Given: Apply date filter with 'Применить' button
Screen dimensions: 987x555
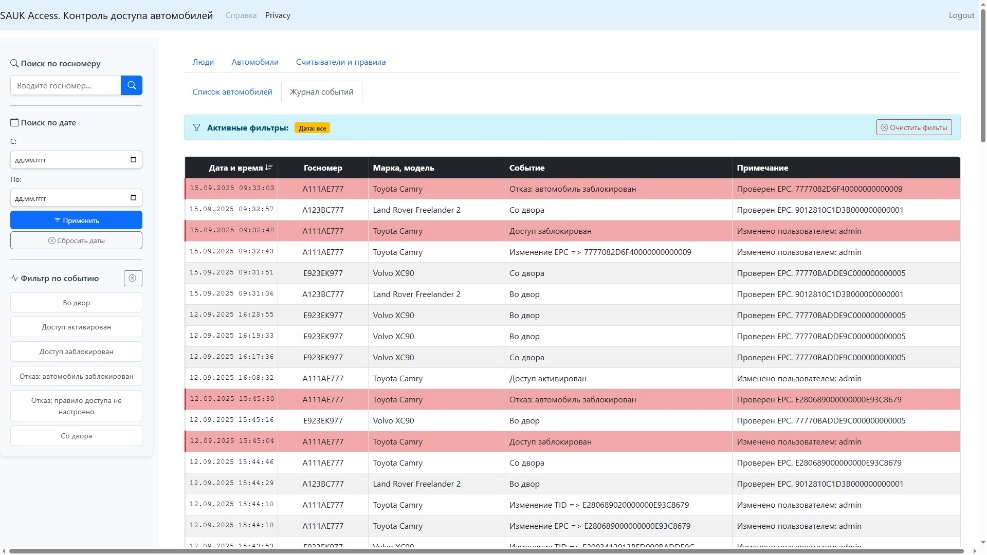Looking at the screenshot, I should [76, 220].
